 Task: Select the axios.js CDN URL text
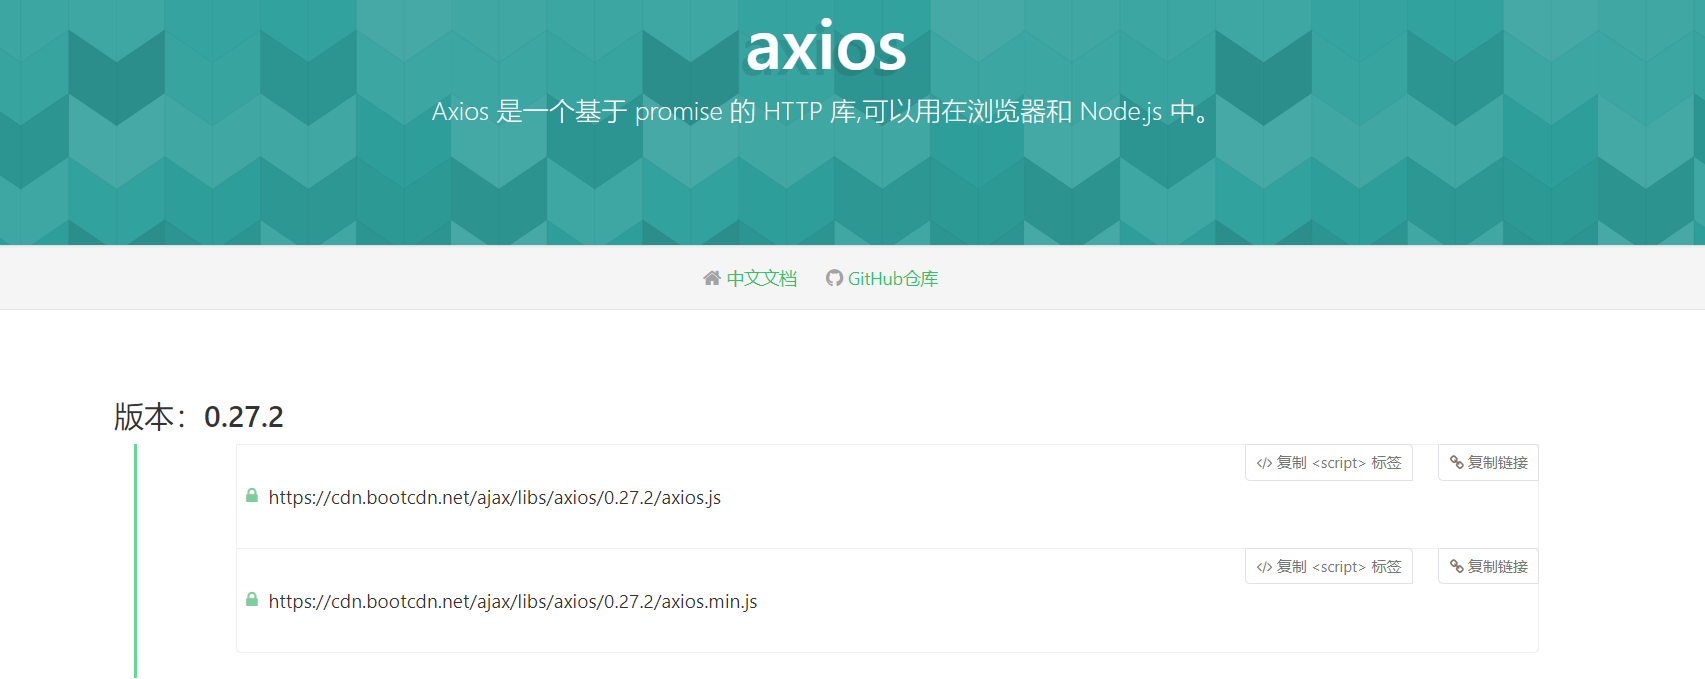(x=495, y=498)
